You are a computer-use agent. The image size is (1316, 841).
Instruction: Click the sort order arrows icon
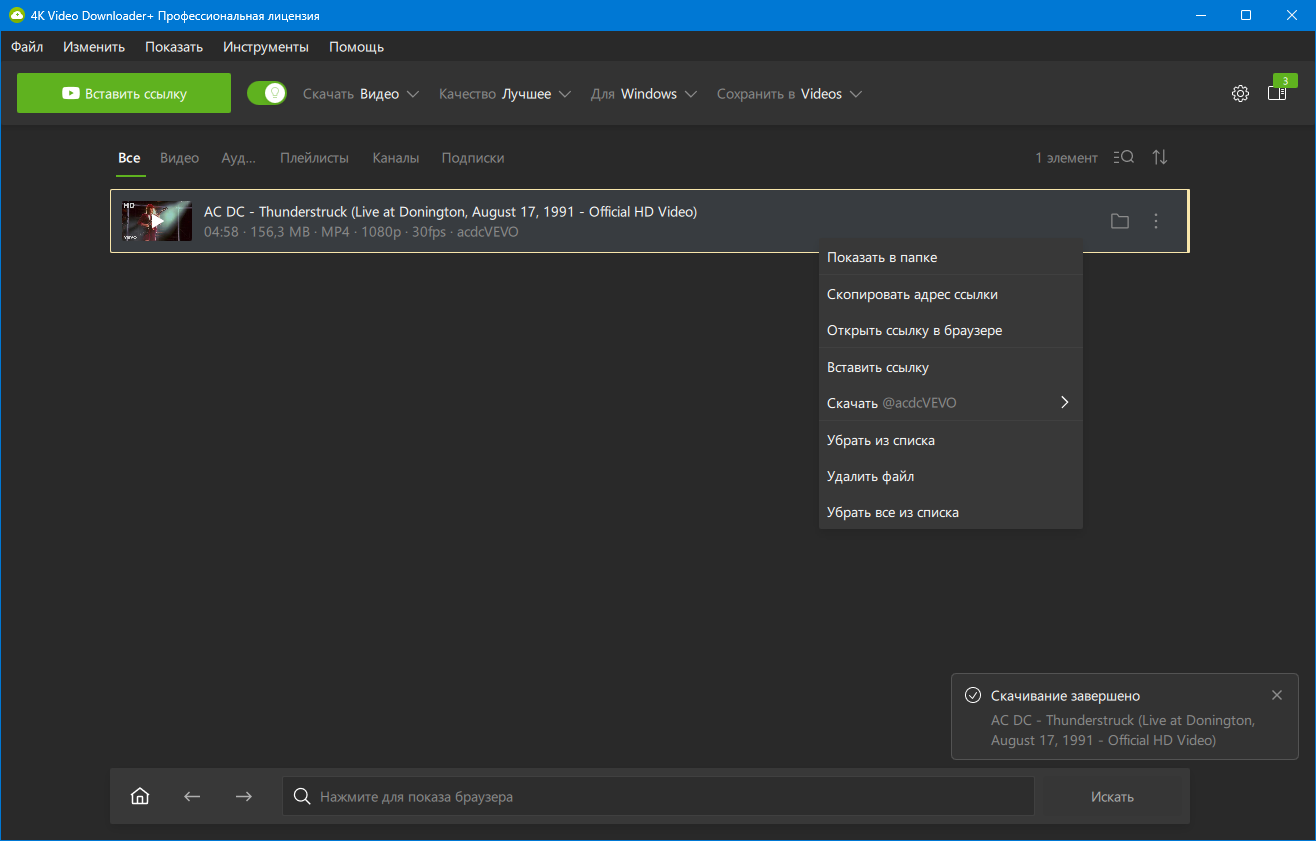click(1160, 157)
